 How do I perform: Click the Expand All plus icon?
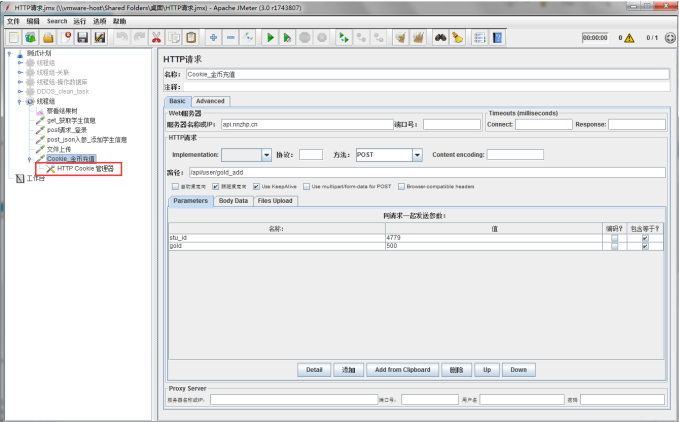click(x=214, y=38)
